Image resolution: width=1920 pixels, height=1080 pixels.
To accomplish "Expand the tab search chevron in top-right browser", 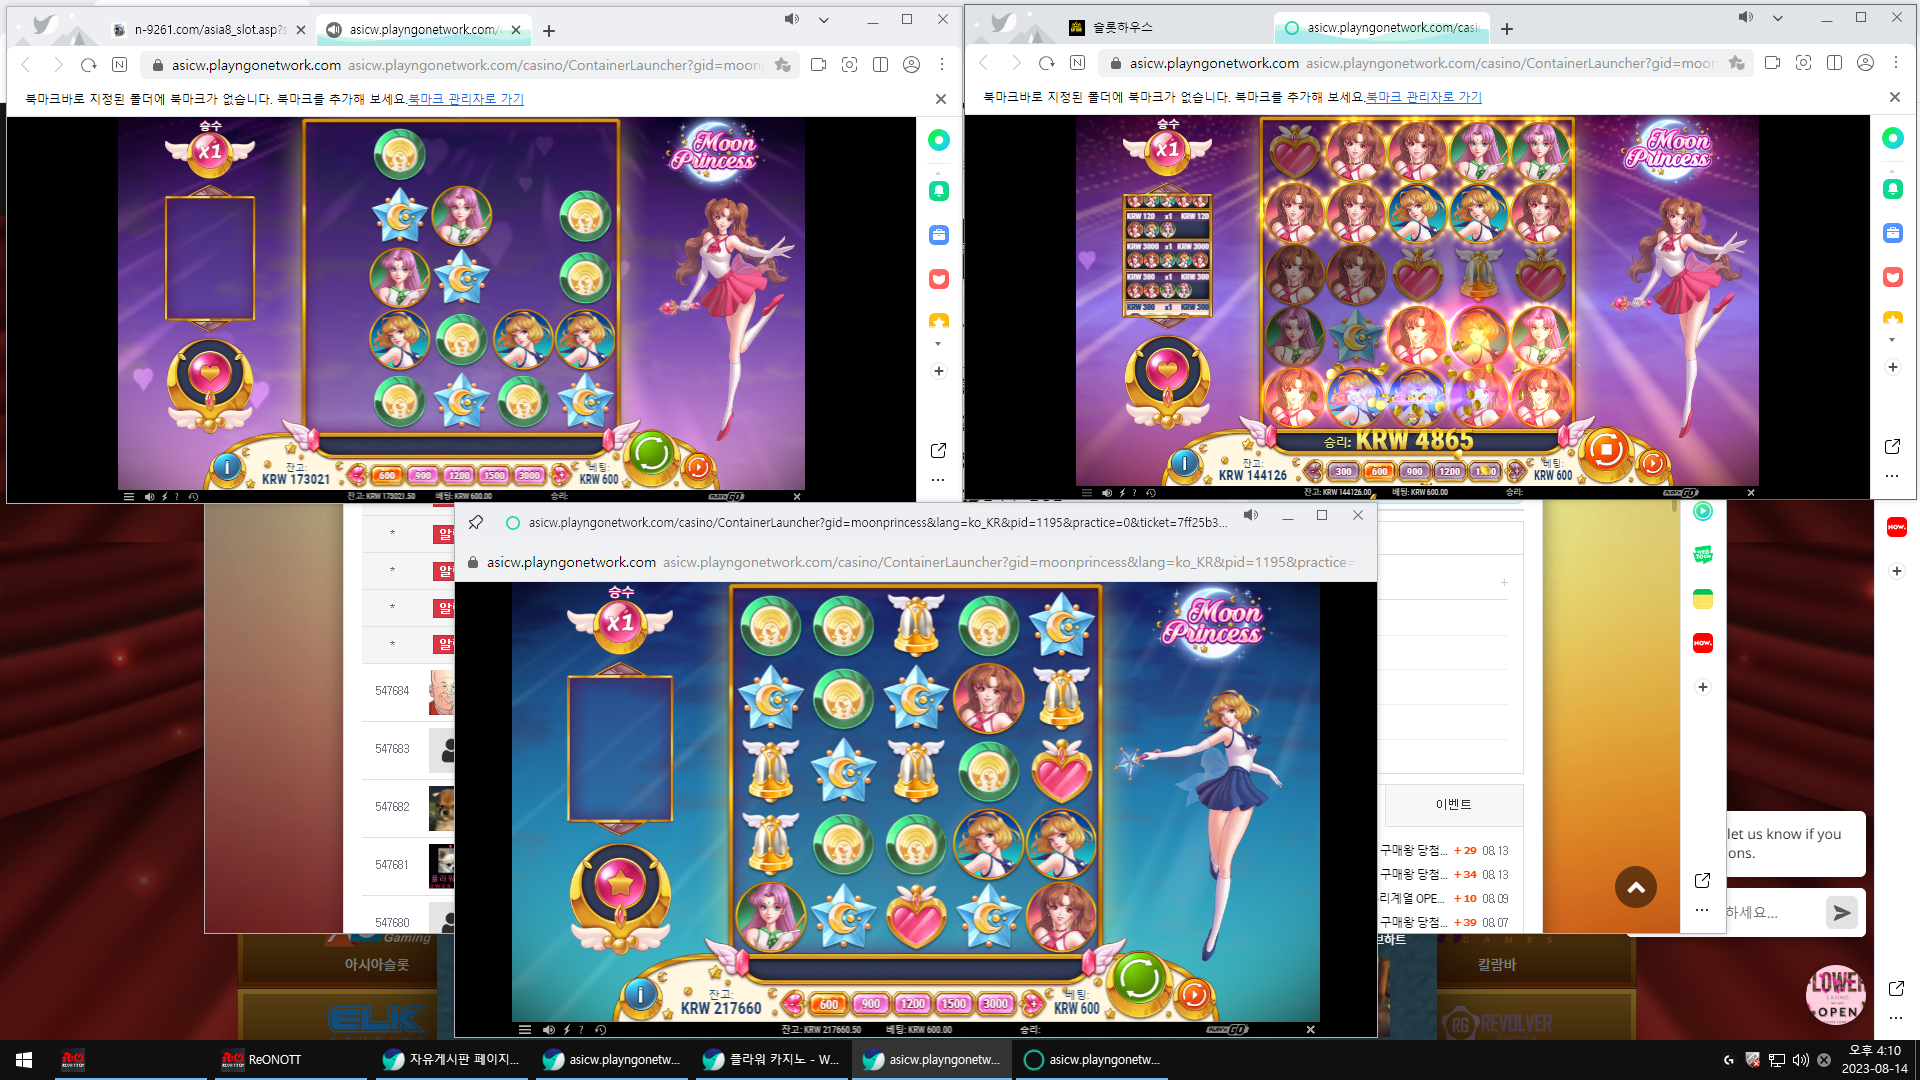I will tap(1778, 18).
